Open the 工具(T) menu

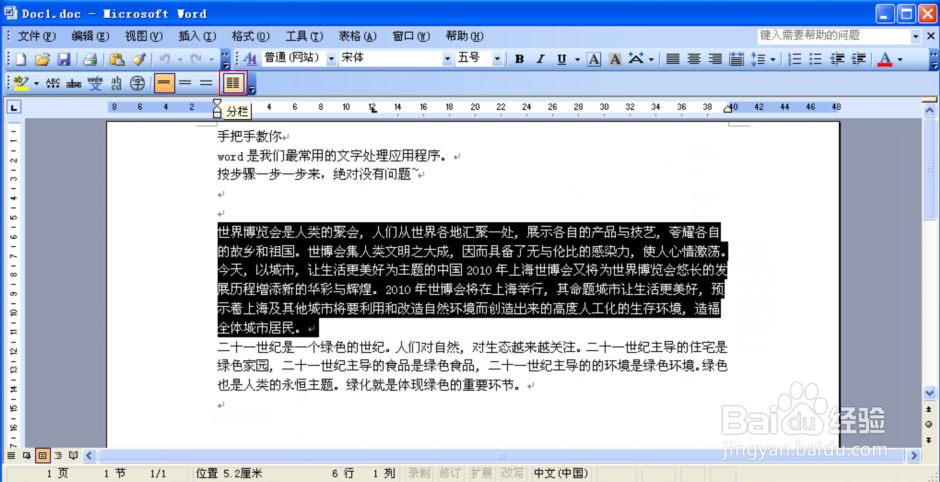click(305, 36)
